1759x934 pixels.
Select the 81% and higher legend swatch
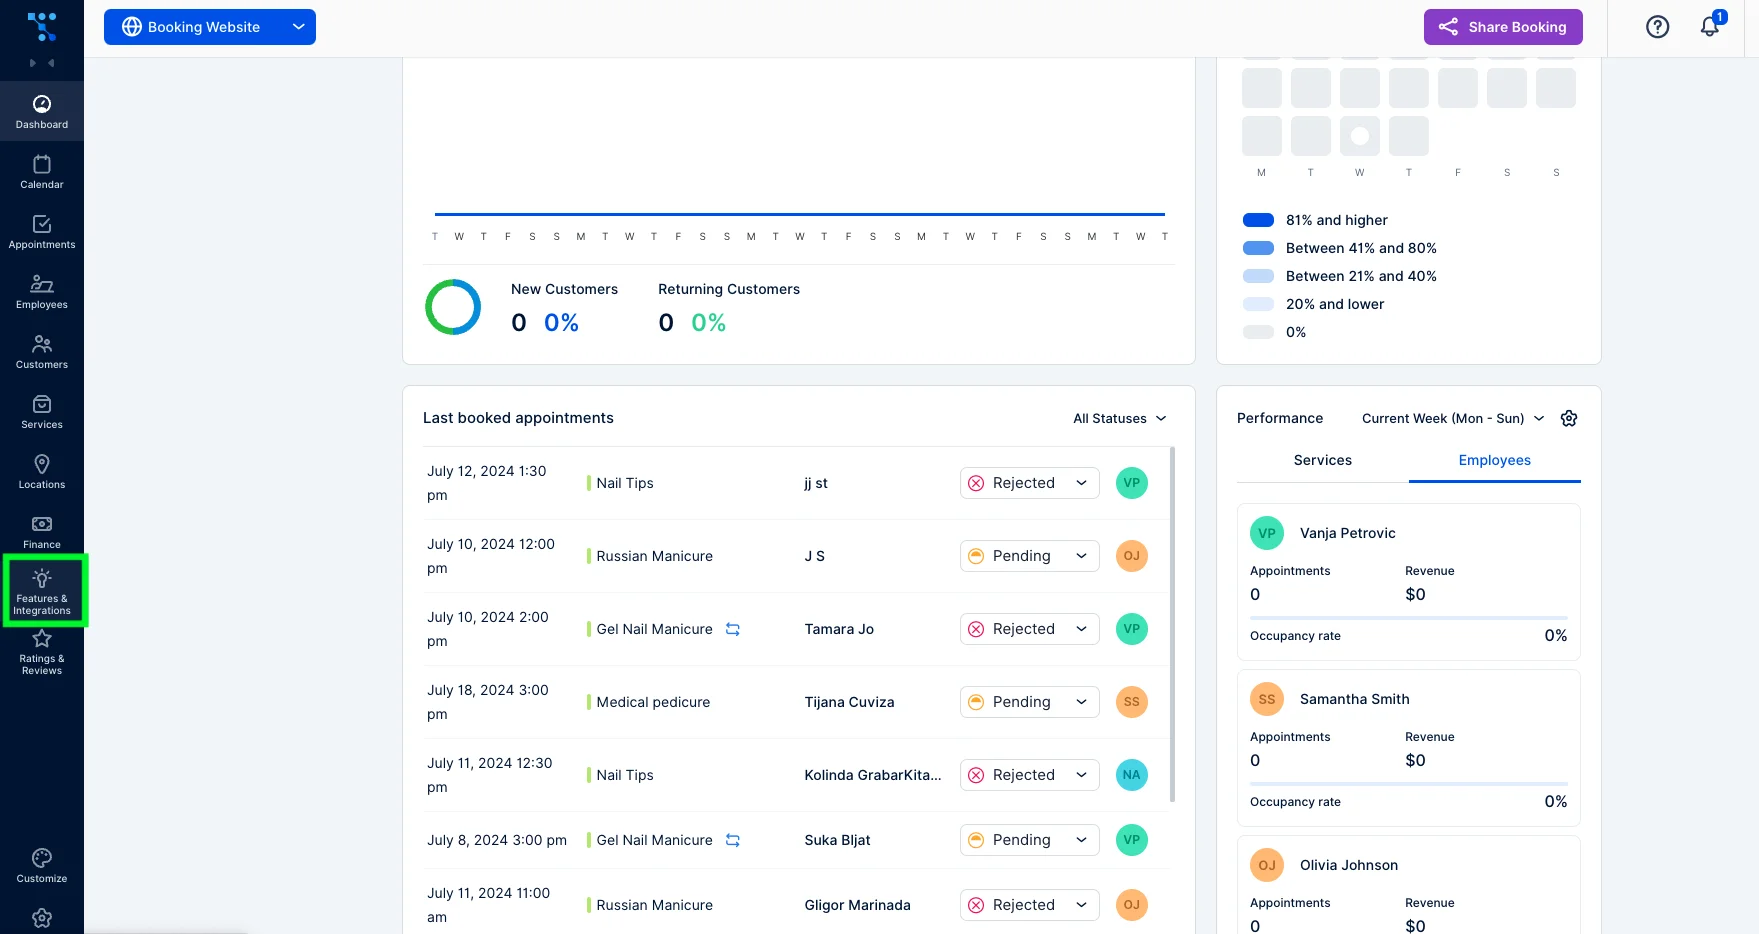1258,220
